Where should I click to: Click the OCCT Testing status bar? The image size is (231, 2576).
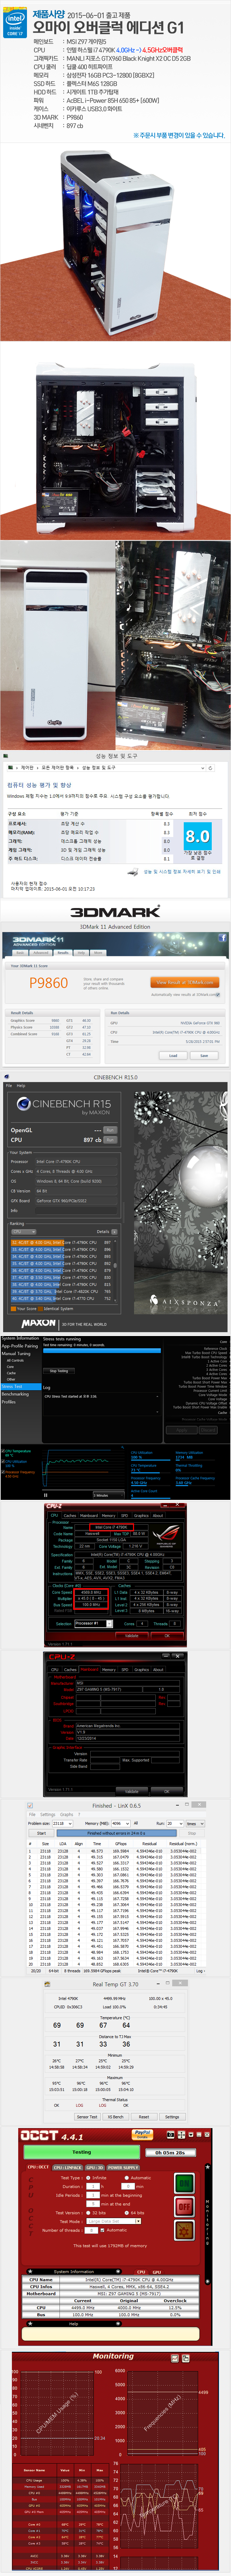82,2152
